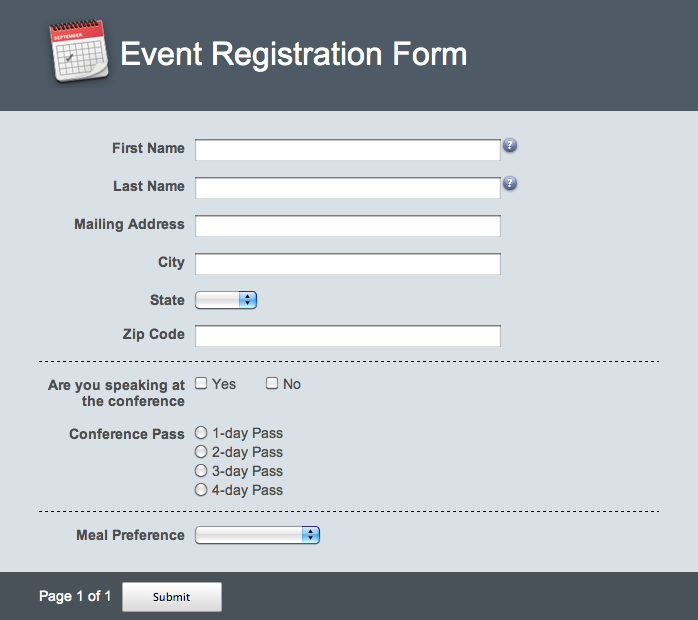
Task: Click the Submit button
Action: pos(172,597)
